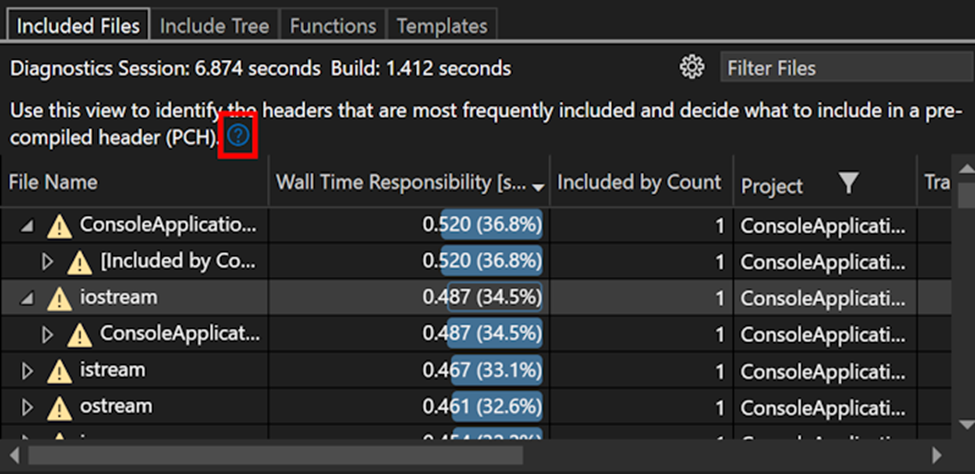
Task: Sort by Wall Time Responsibility column header
Action: point(400,182)
